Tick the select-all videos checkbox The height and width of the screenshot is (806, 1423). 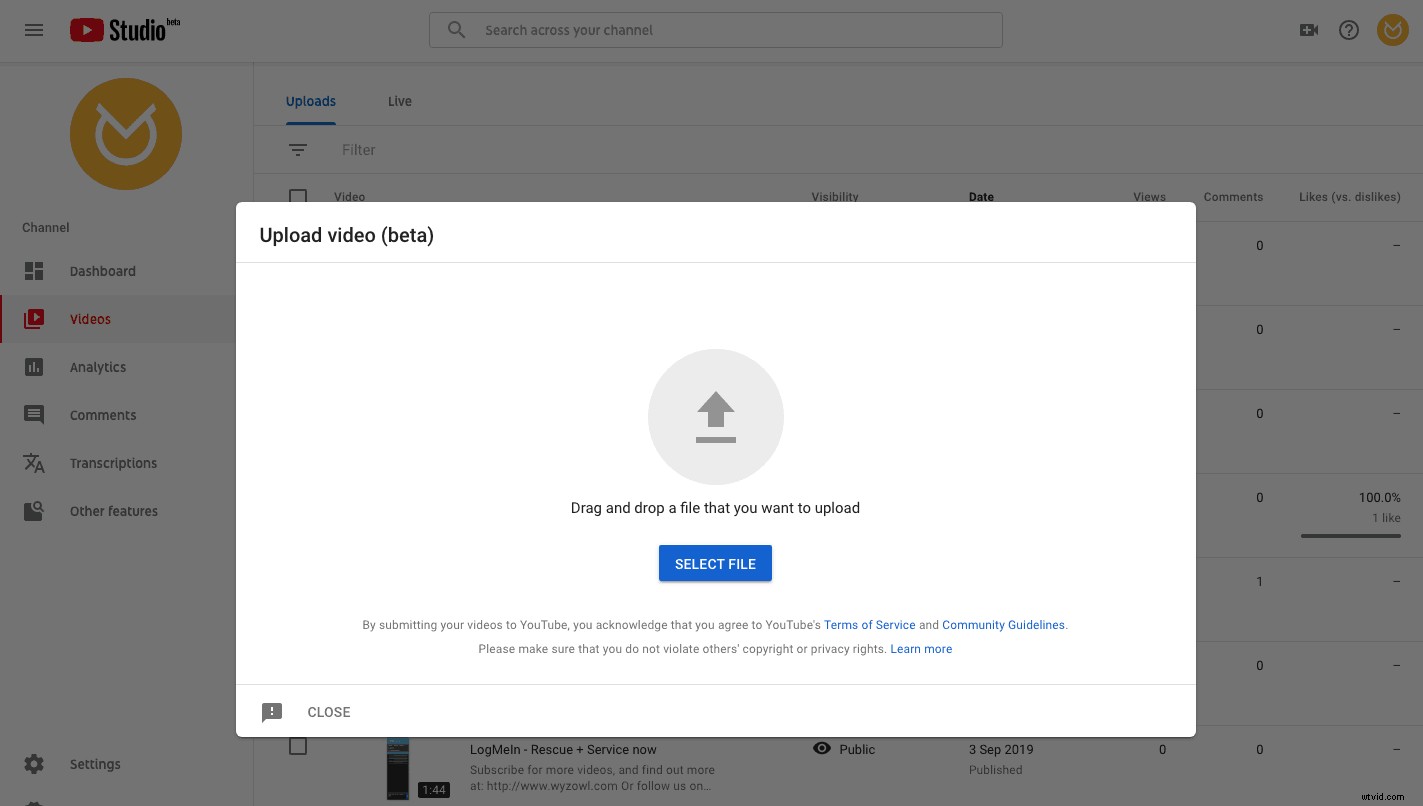(298, 196)
